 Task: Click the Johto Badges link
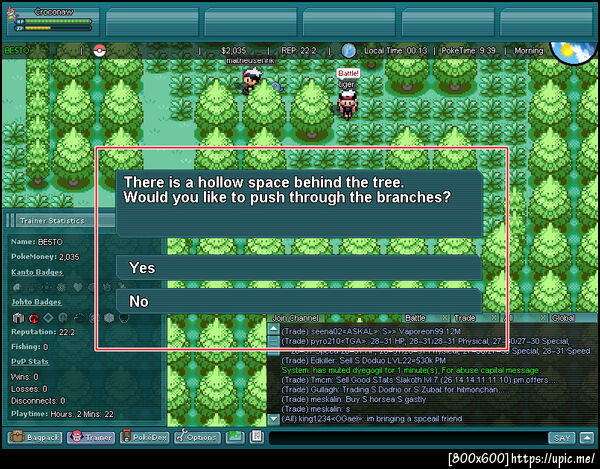[x=36, y=302]
